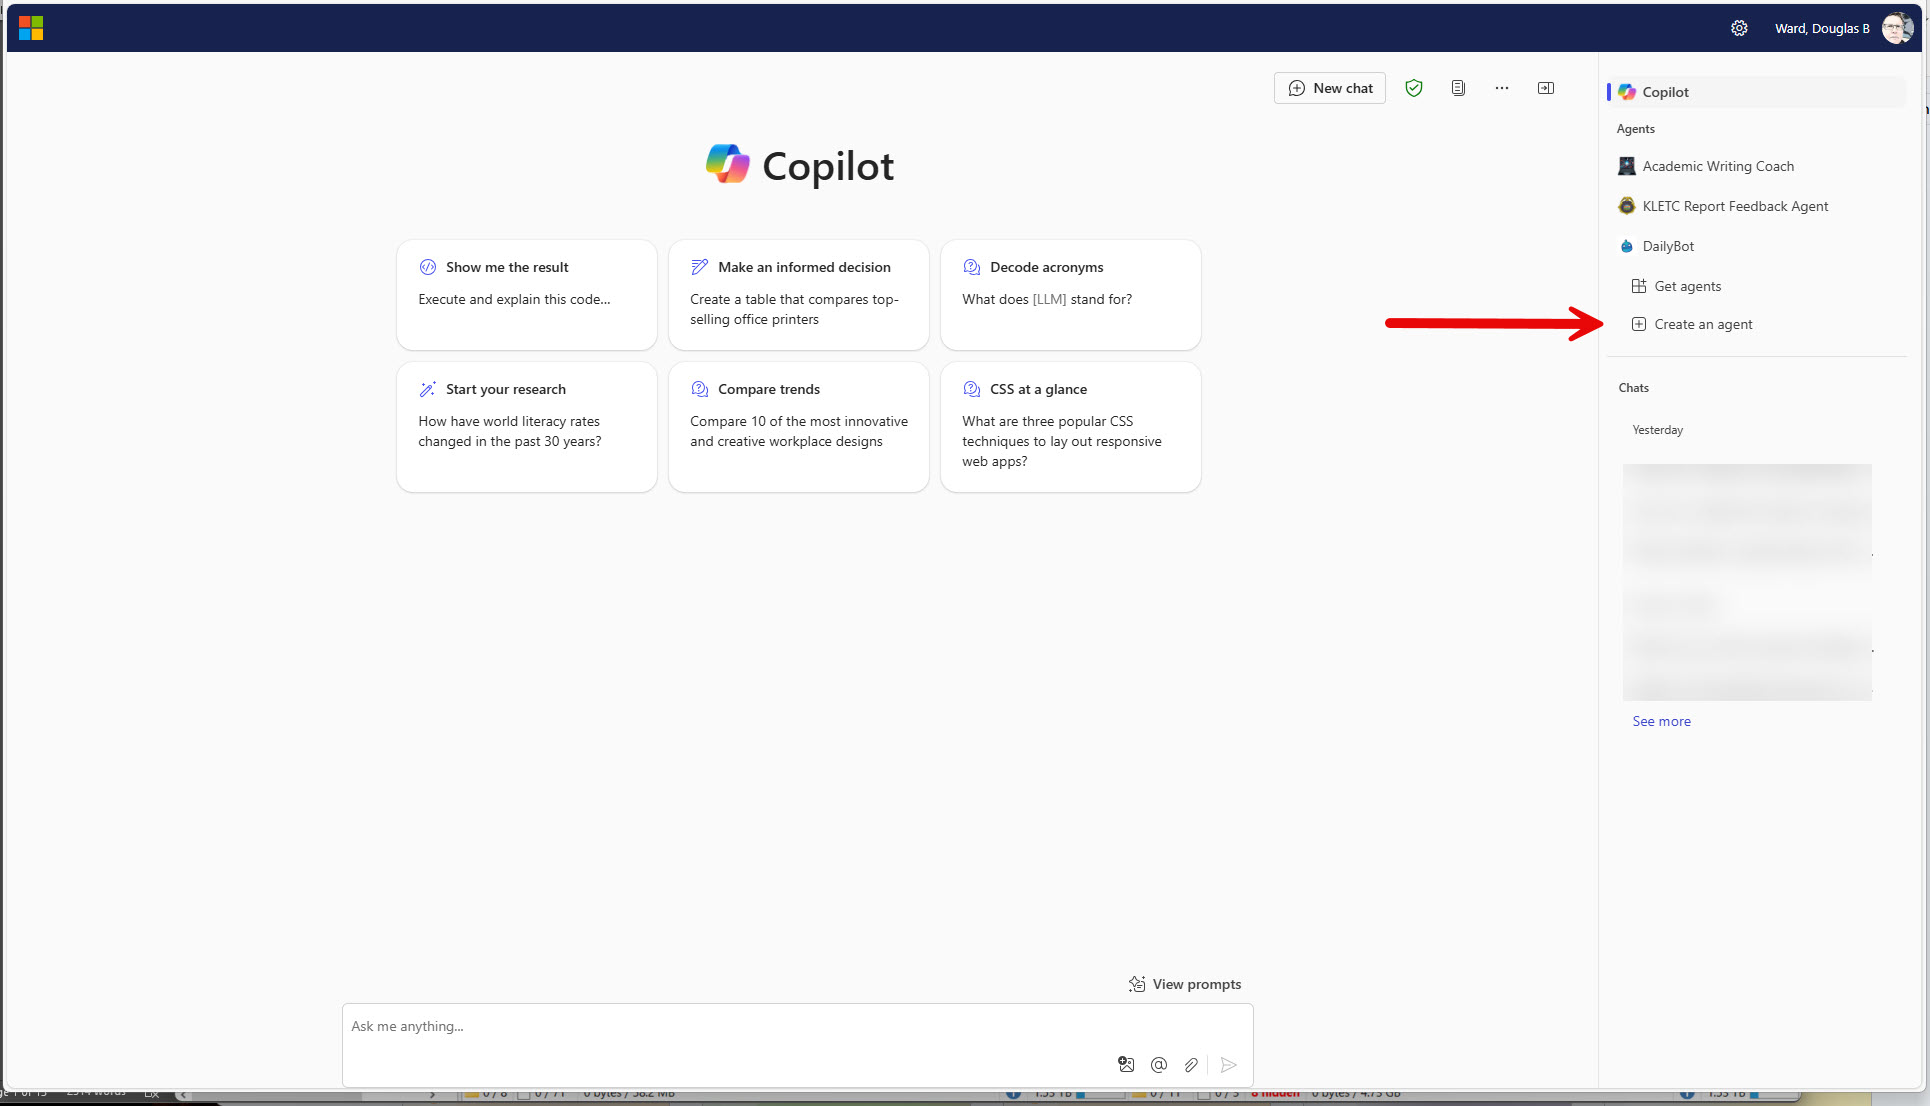Open the attach file paperclip icon
The width and height of the screenshot is (1930, 1106).
pyautogui.click(x=1191, y=1065)
